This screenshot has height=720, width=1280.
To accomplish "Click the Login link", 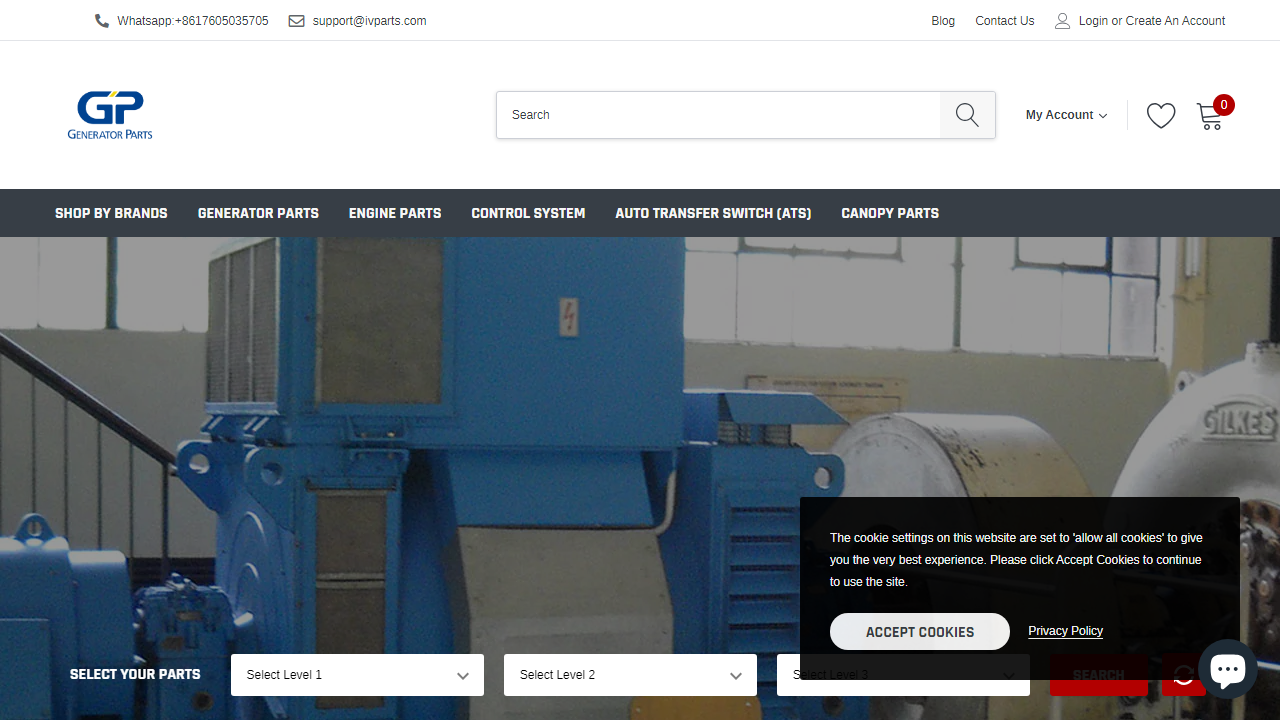I will tap(1093, 21).
